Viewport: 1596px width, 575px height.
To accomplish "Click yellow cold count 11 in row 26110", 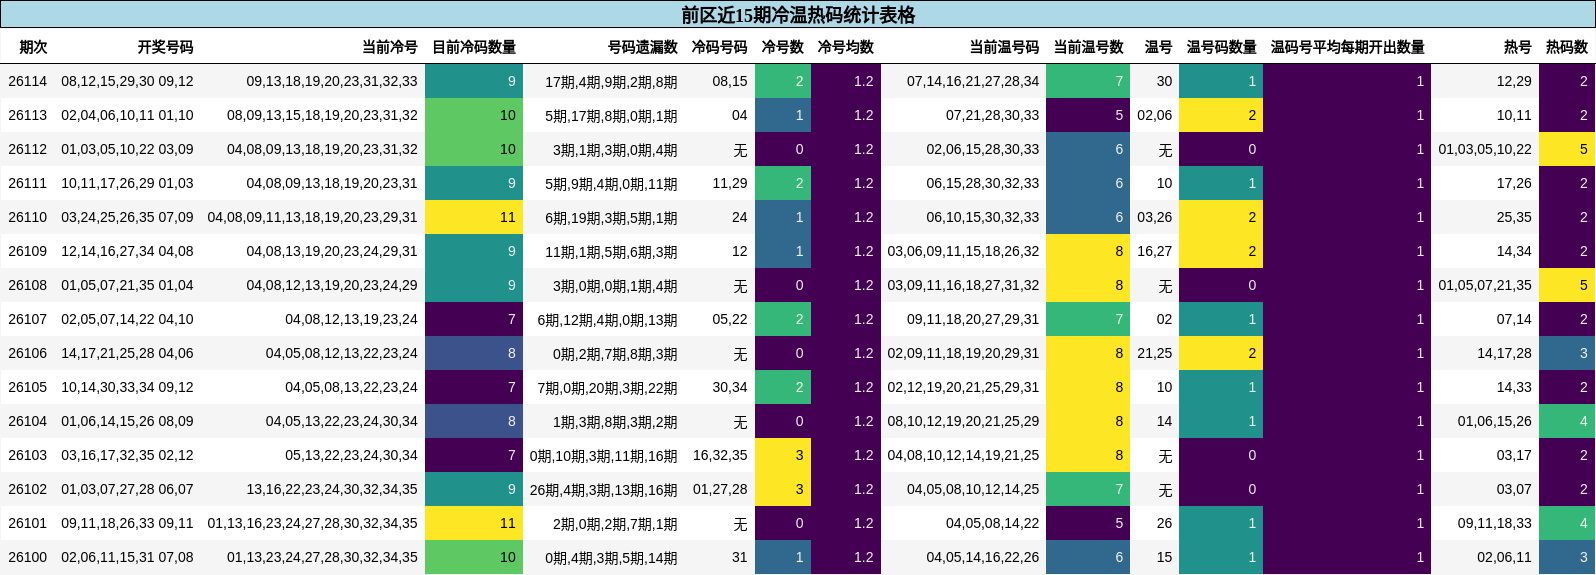I will click(474, 217).
